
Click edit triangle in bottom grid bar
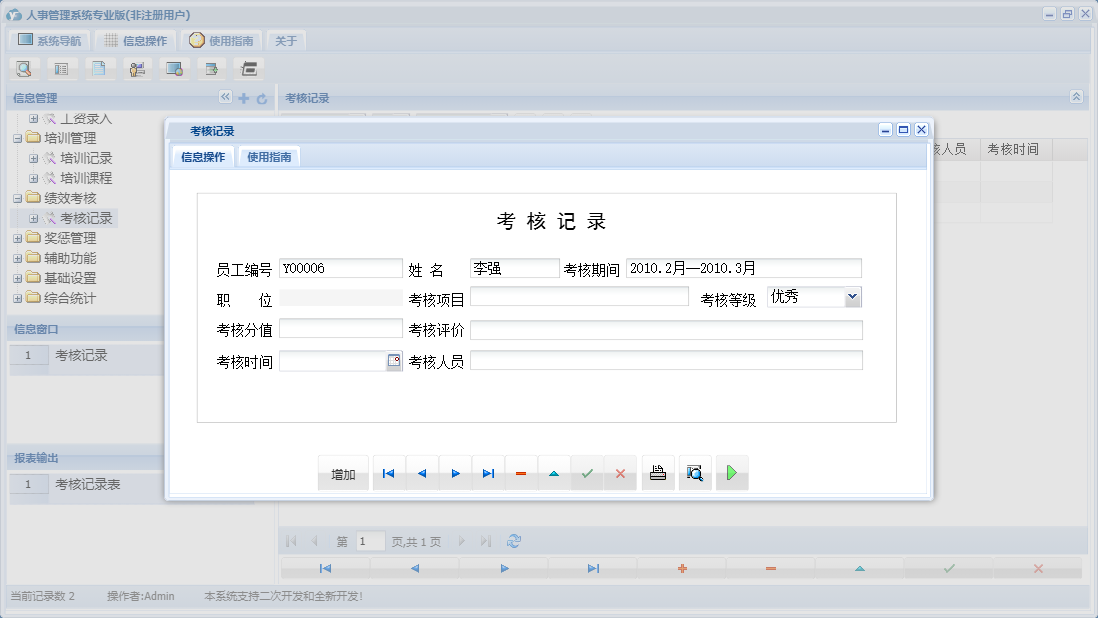pyautogui.click(x=860, y=568)
